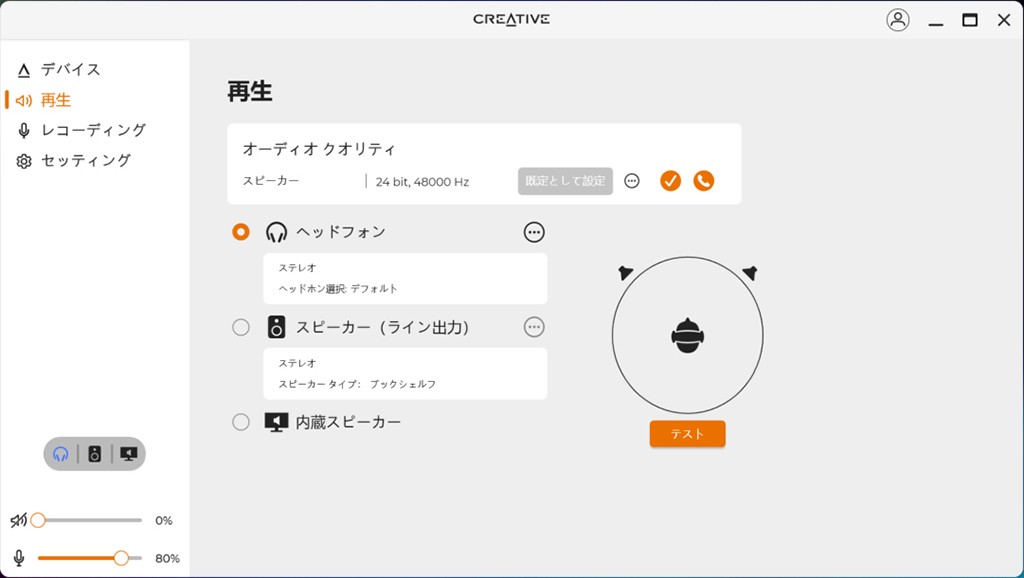Click the ステレオ label under スピーカー (ライン出力)
Image resolution: width=1024 pixels, height=578 pixels.
298,363
